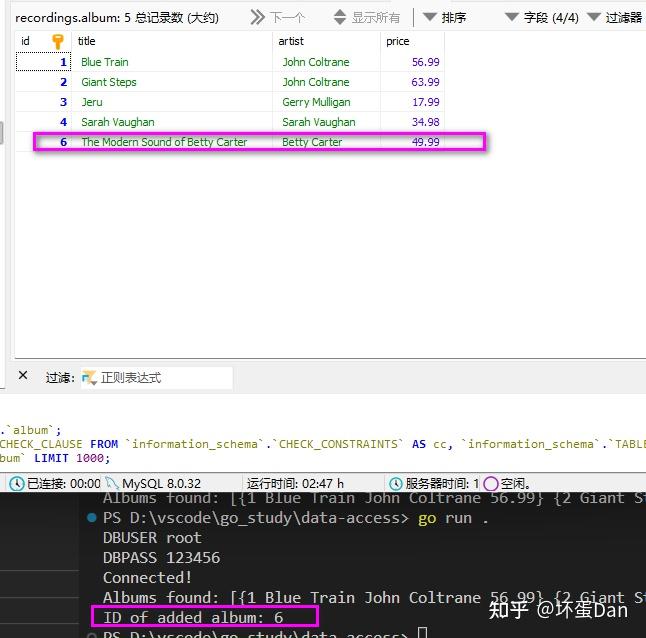
Task: Select the 'Jeru' title cell
Action: pos(172,102)
